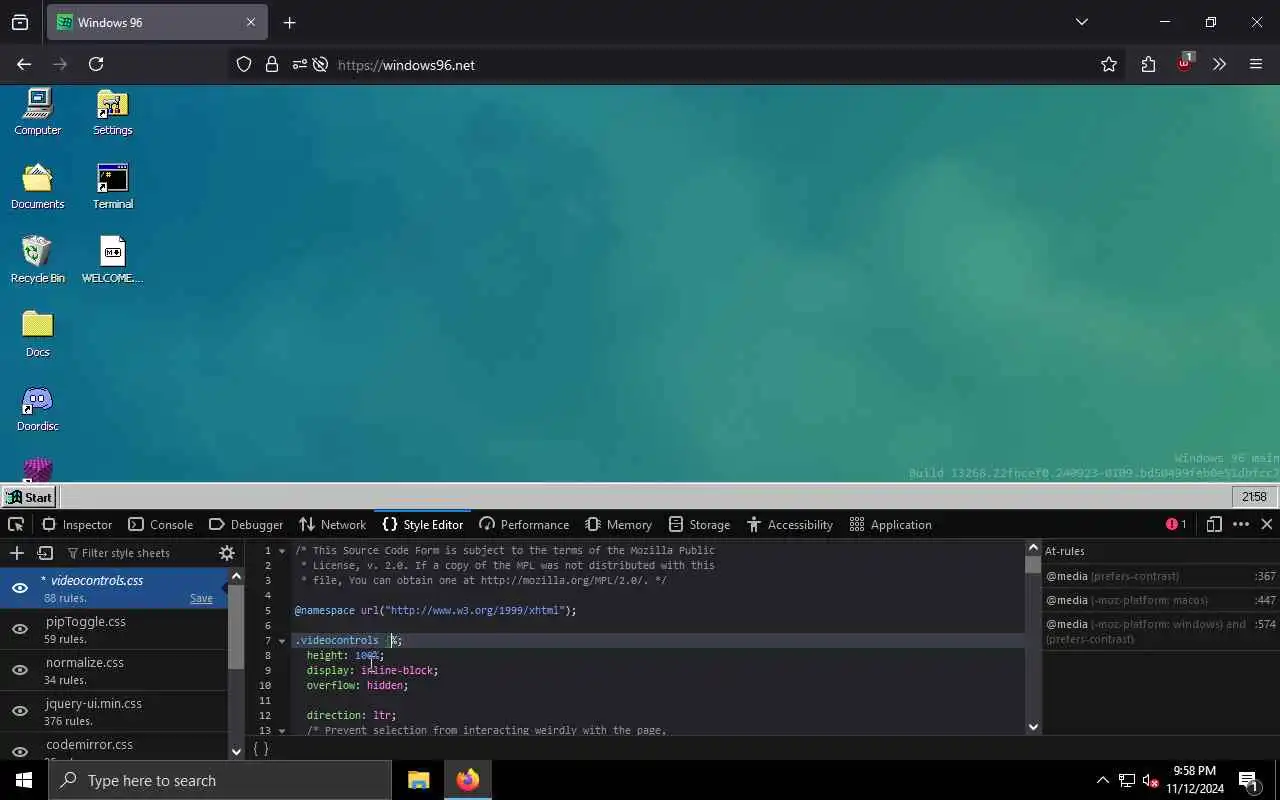Show site tracking protection shield info
1280x800 pixels.
coord(244,65)
